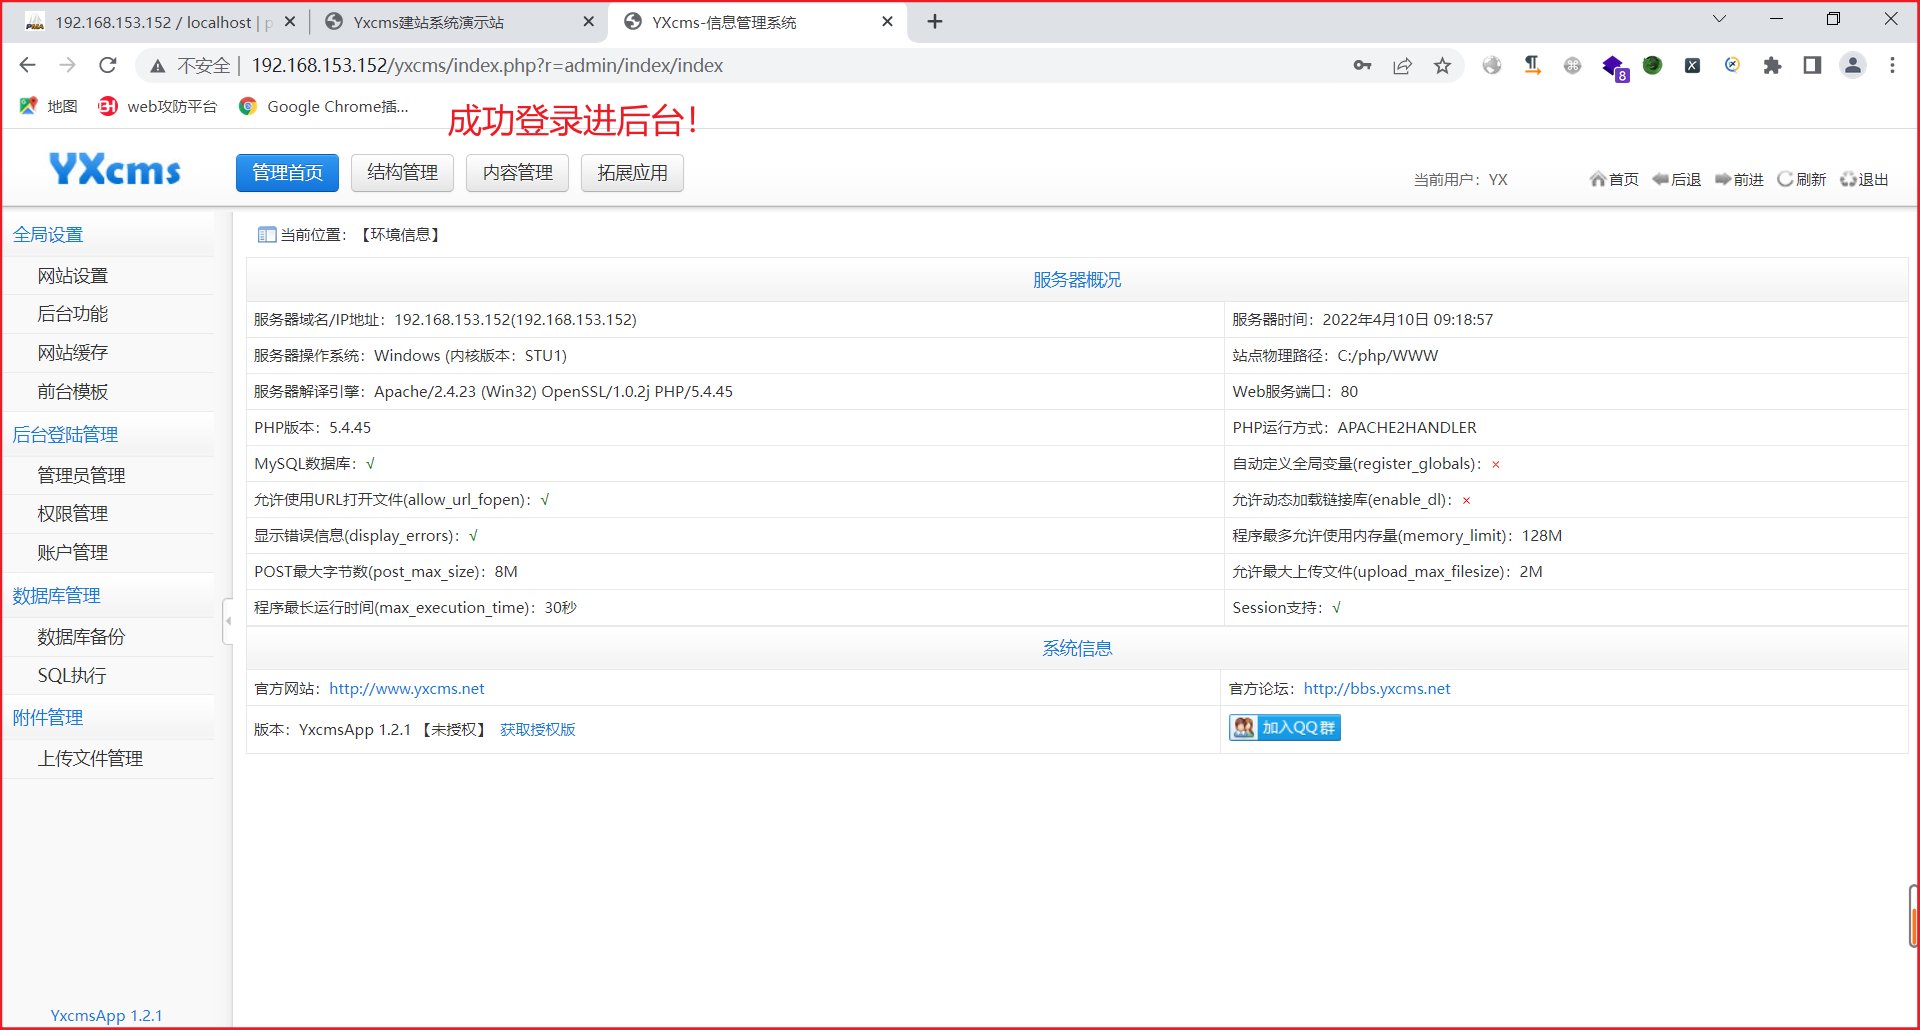This screenshot has height=1030, width=1920.
Task: Click the 获取授权版 link
Action: coord(538,730)
